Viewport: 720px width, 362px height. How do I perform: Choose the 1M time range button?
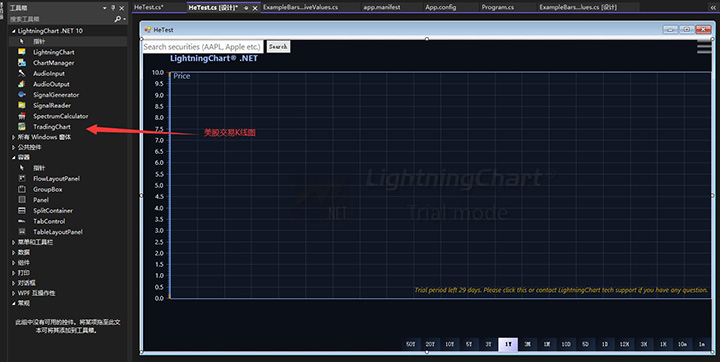click(x=546, y=344)
